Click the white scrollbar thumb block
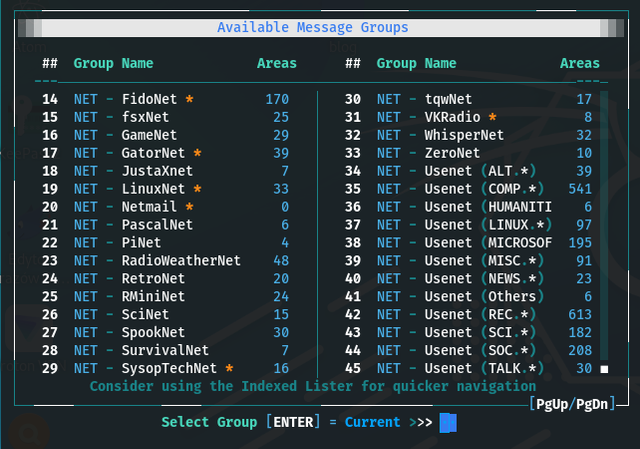 pyautogui.click(x=604, y=369)
